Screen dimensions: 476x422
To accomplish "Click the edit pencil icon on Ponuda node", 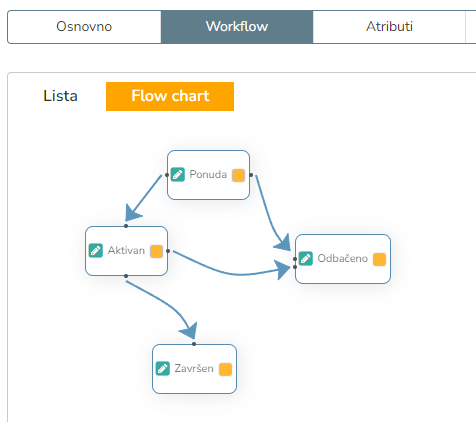I will (x=178, y=175).
